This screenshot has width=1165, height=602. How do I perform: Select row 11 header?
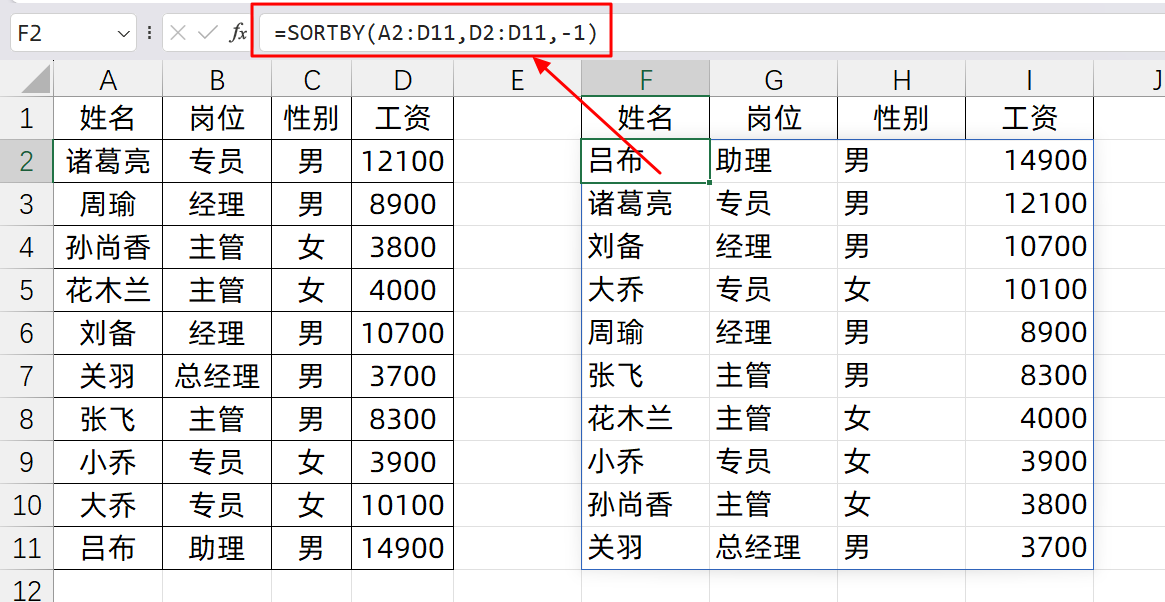[x=27, y=548]
